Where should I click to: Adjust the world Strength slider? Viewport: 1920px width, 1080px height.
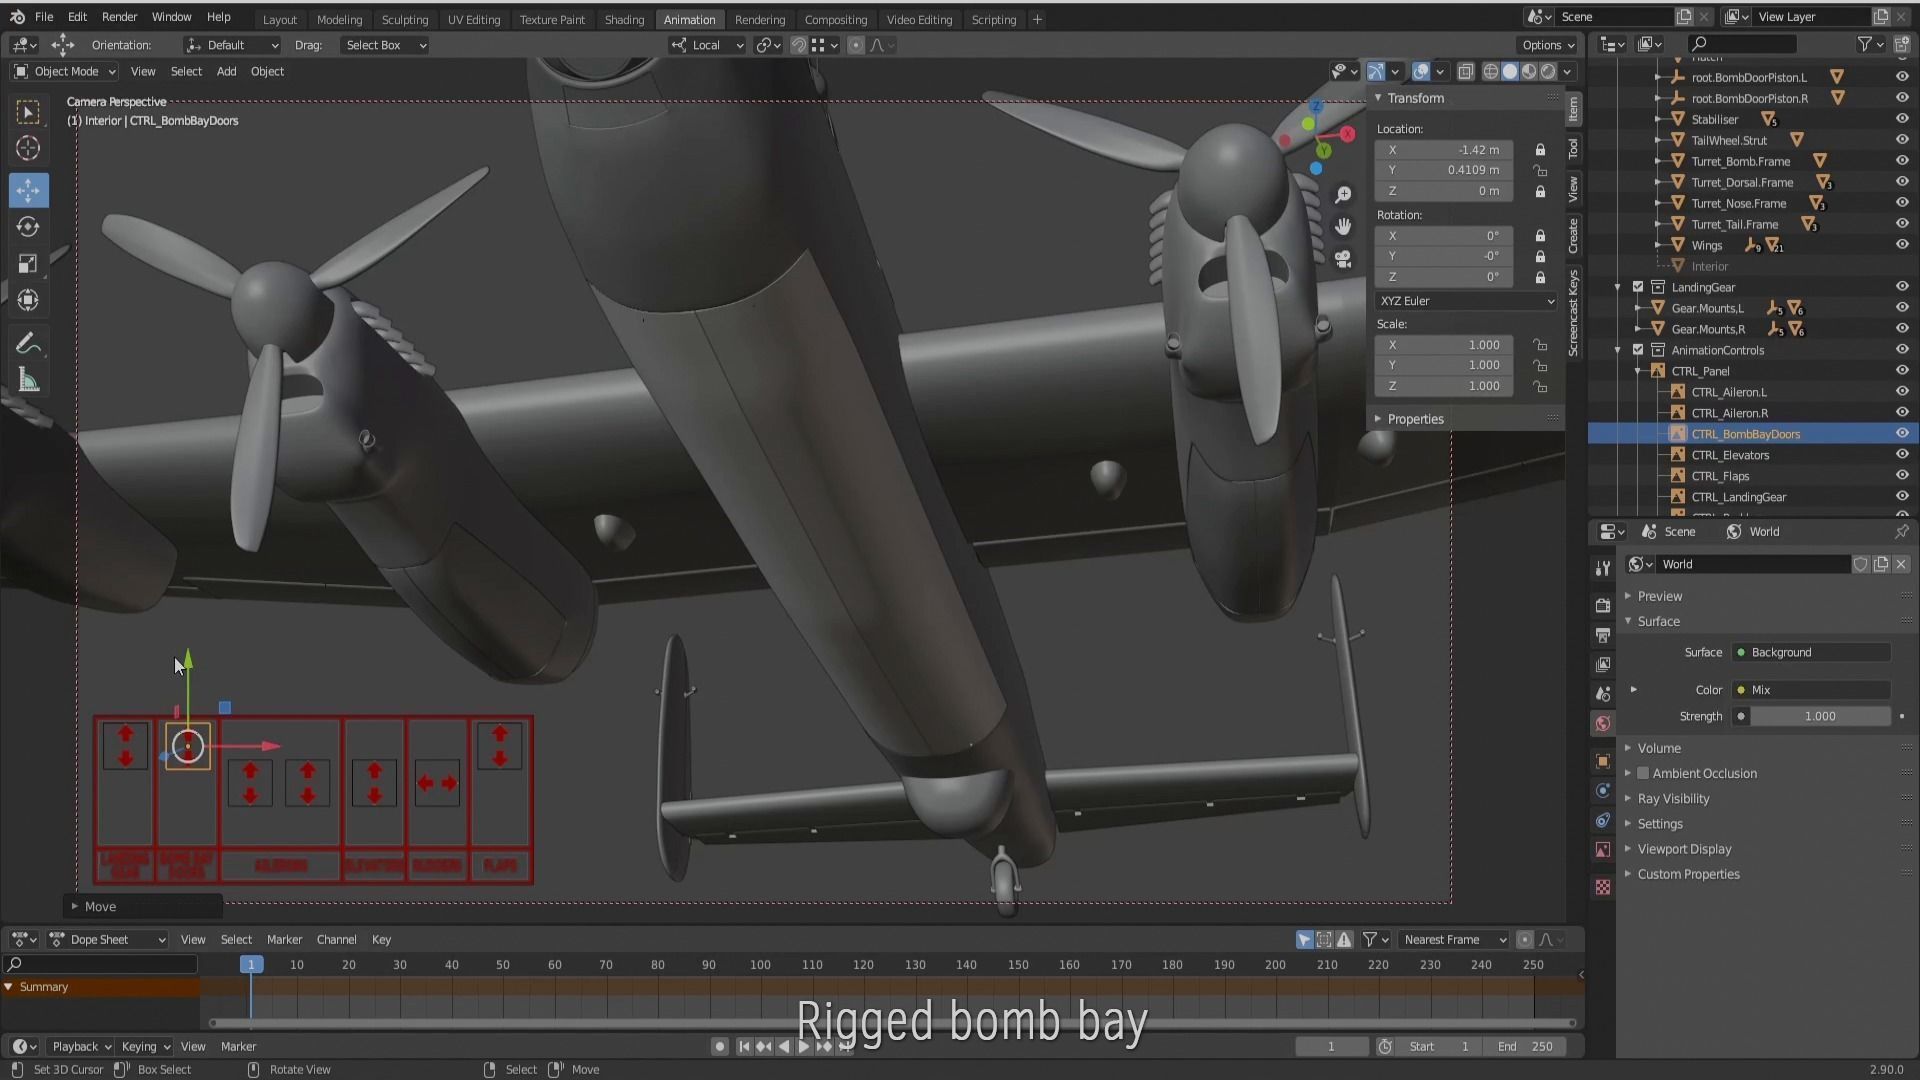pos(1819,716)
